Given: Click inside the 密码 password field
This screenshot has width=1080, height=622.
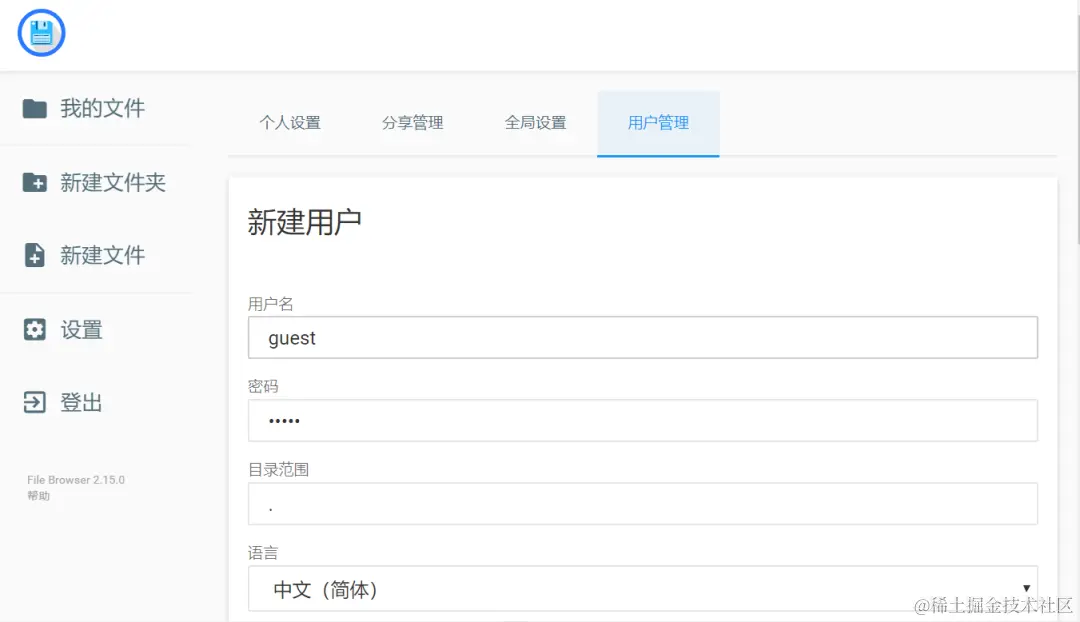Looking at the screenshot, I should click(640, 420).
